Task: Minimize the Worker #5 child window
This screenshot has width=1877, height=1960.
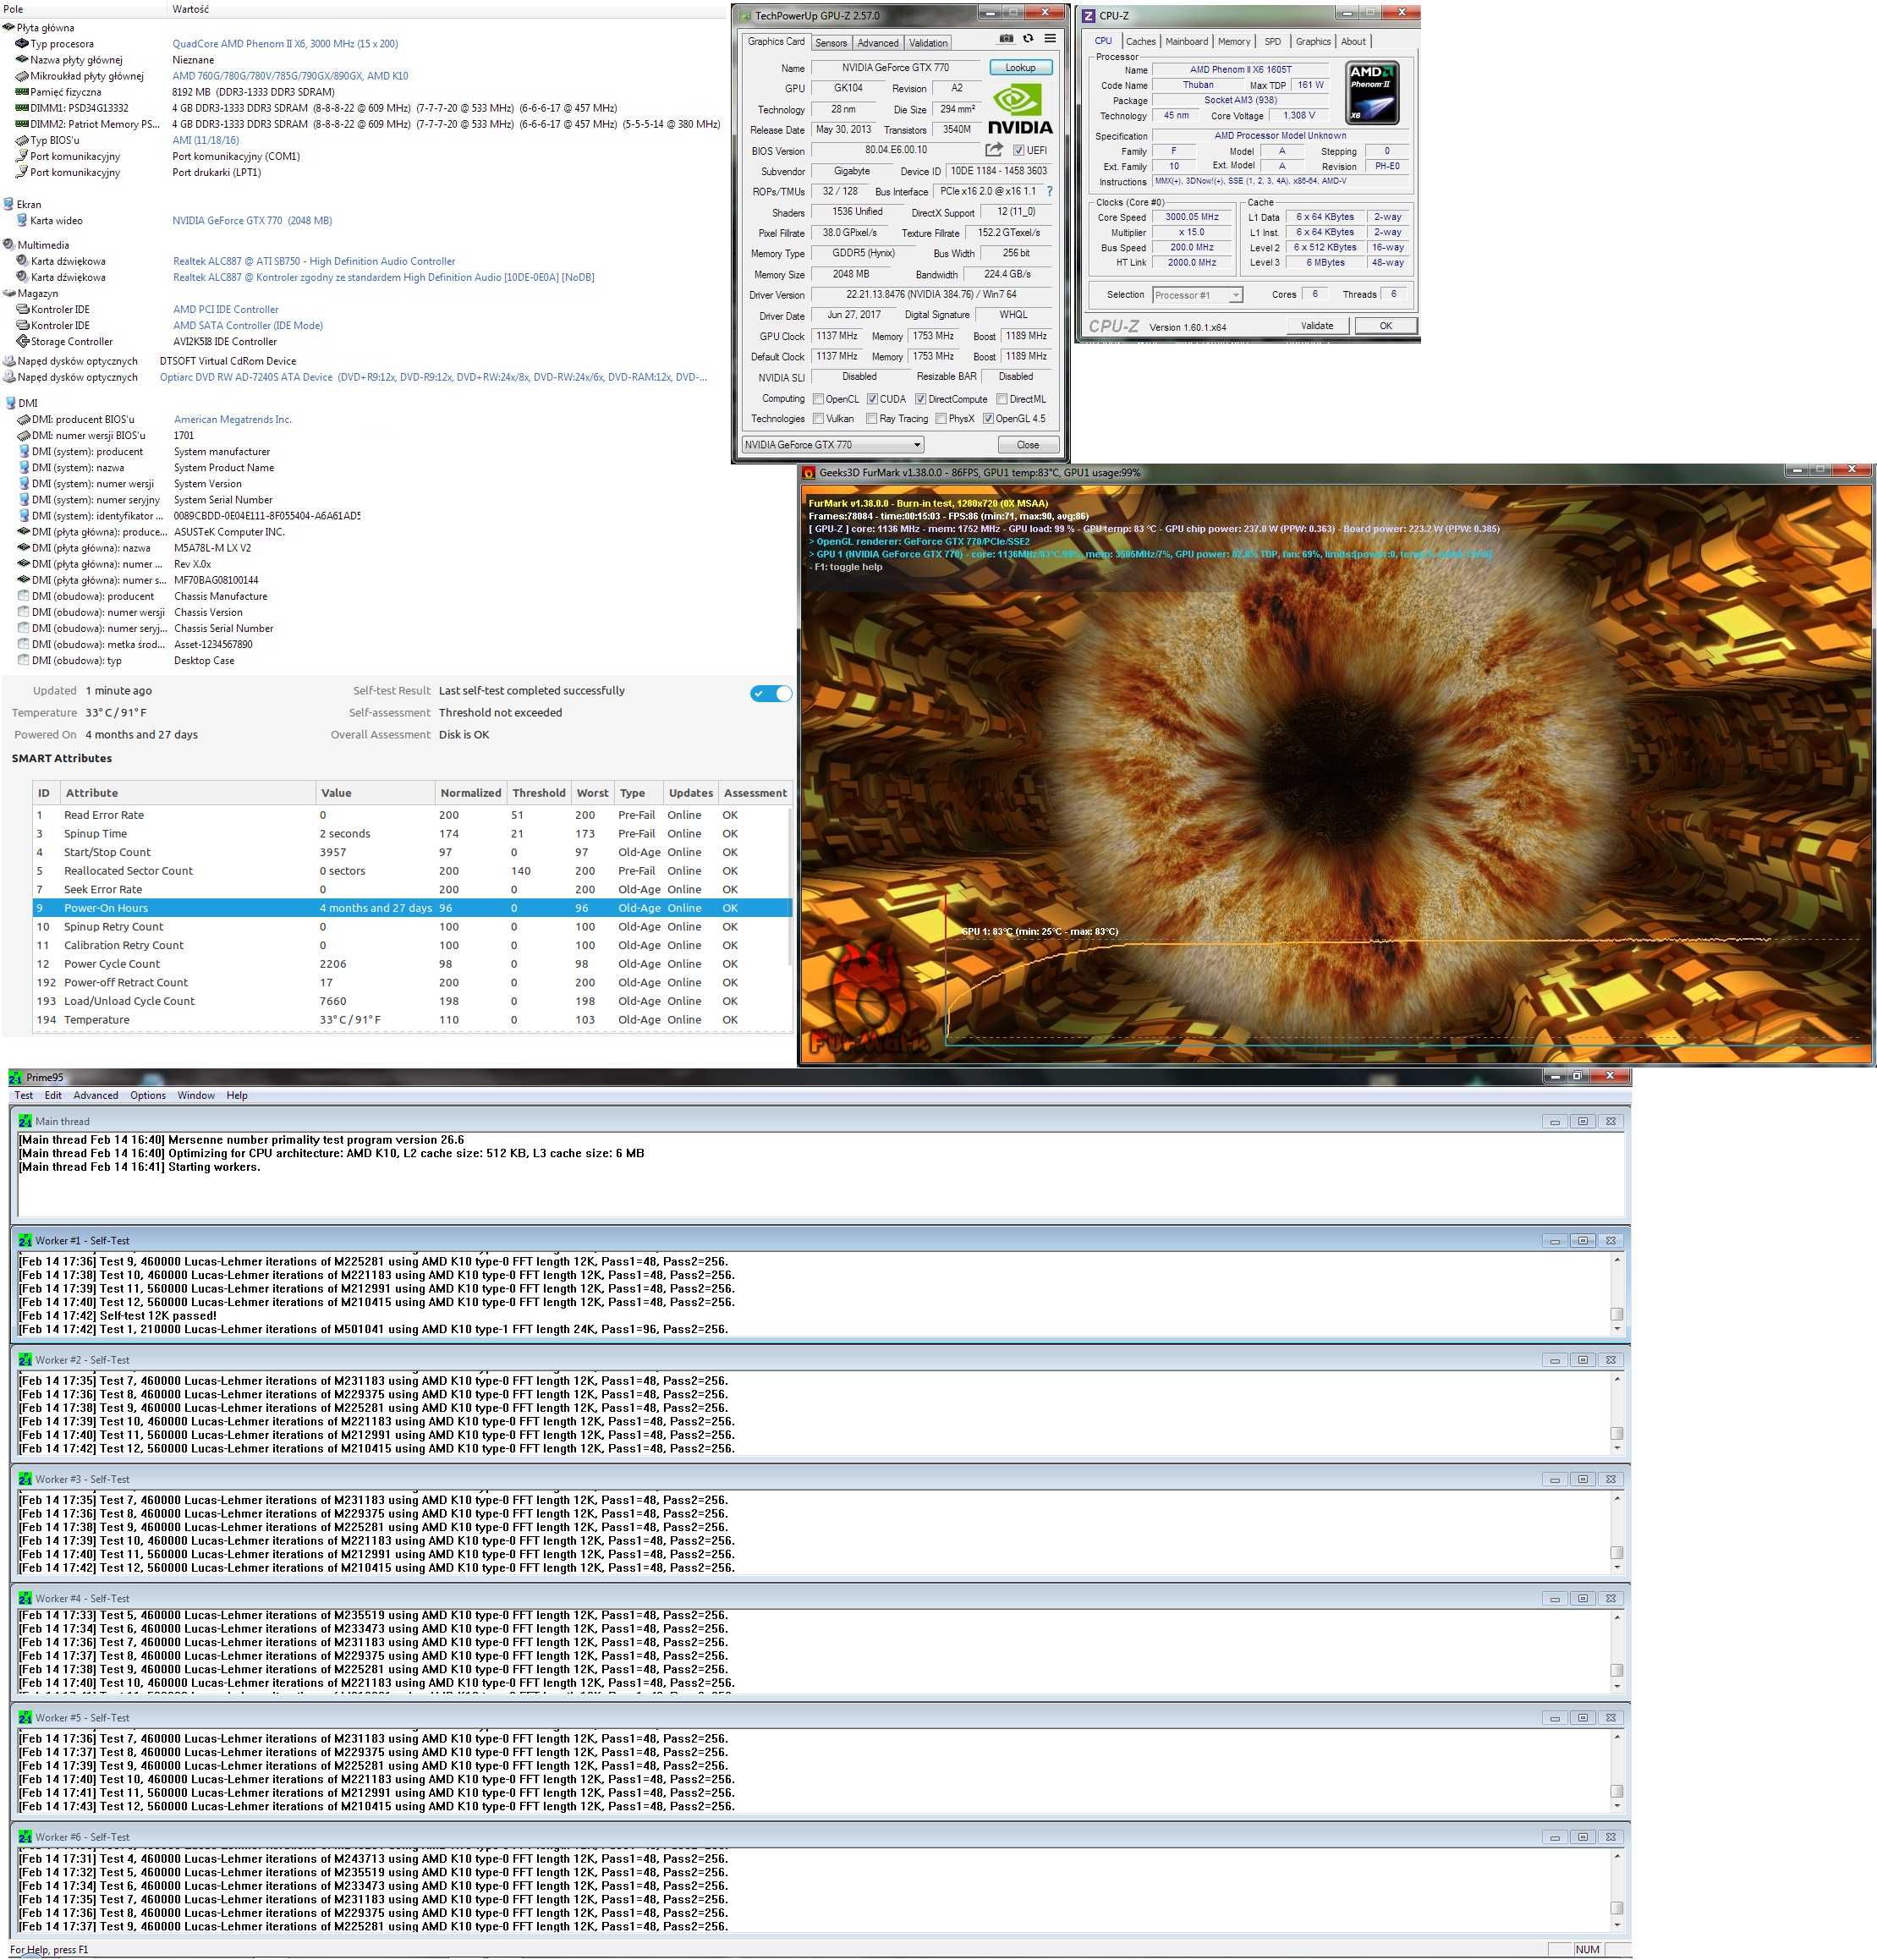Action: tap(1554, 1718)
